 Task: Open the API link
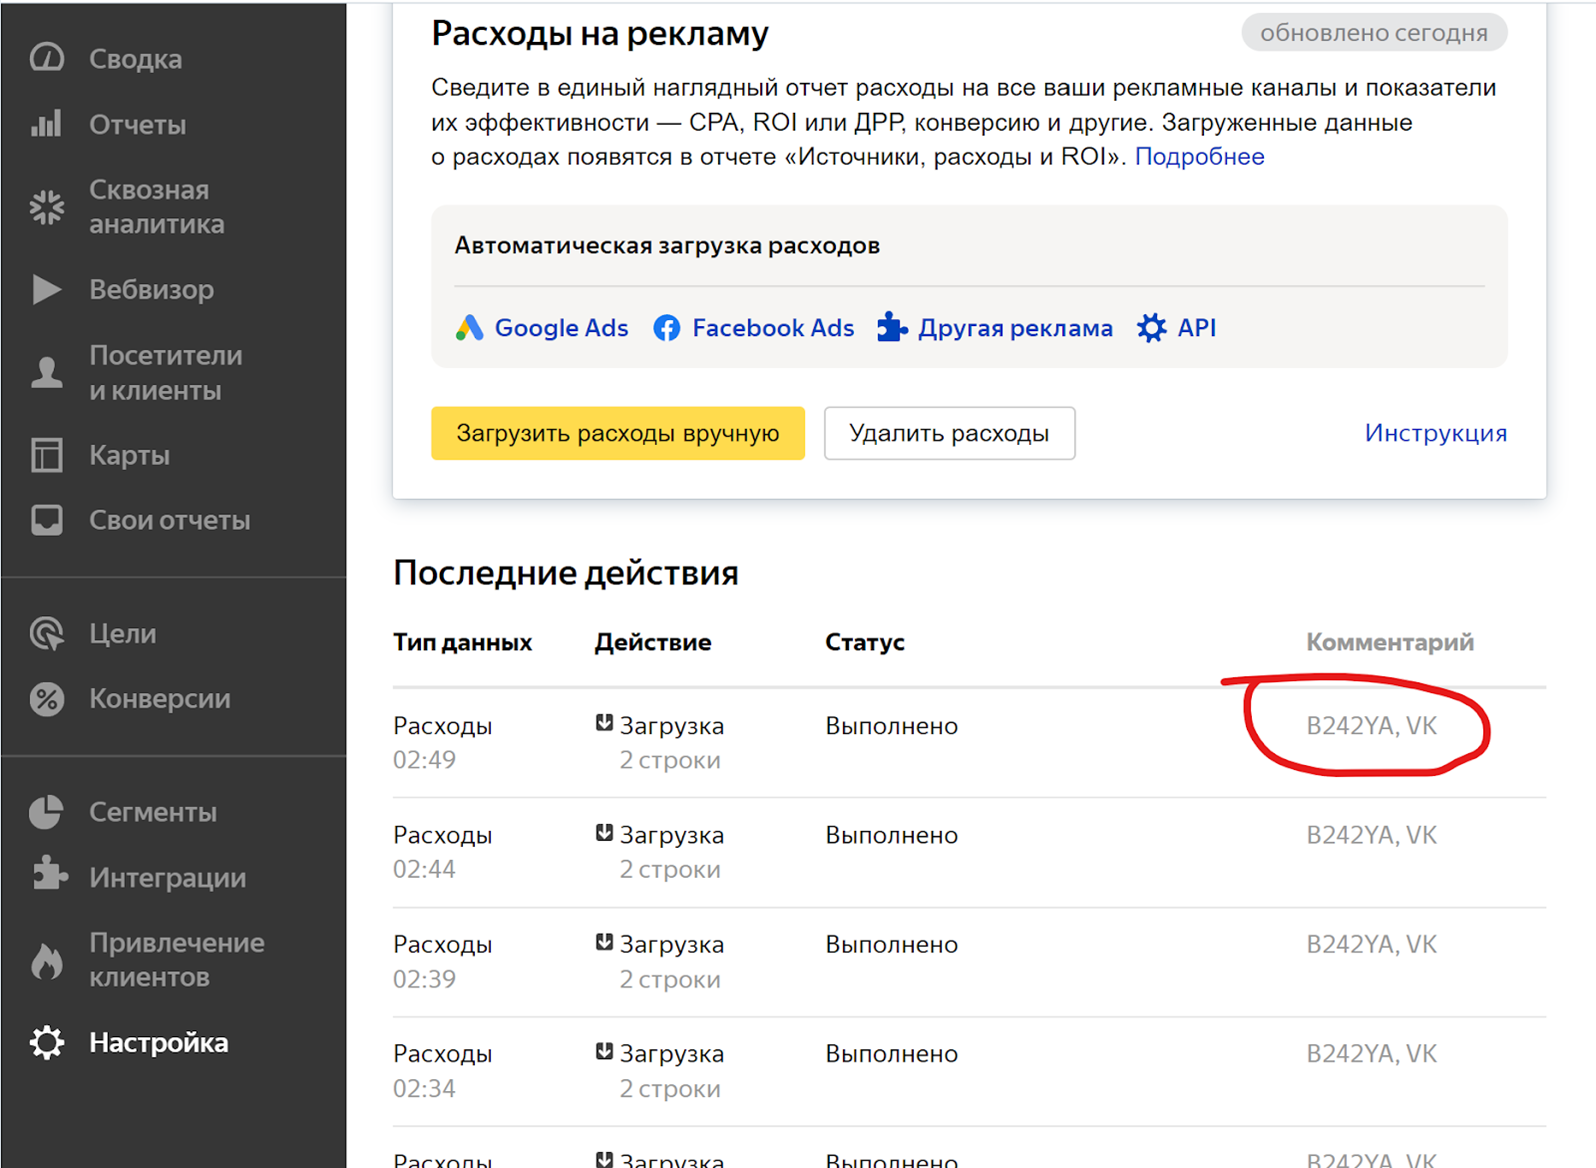[1197, 328]
